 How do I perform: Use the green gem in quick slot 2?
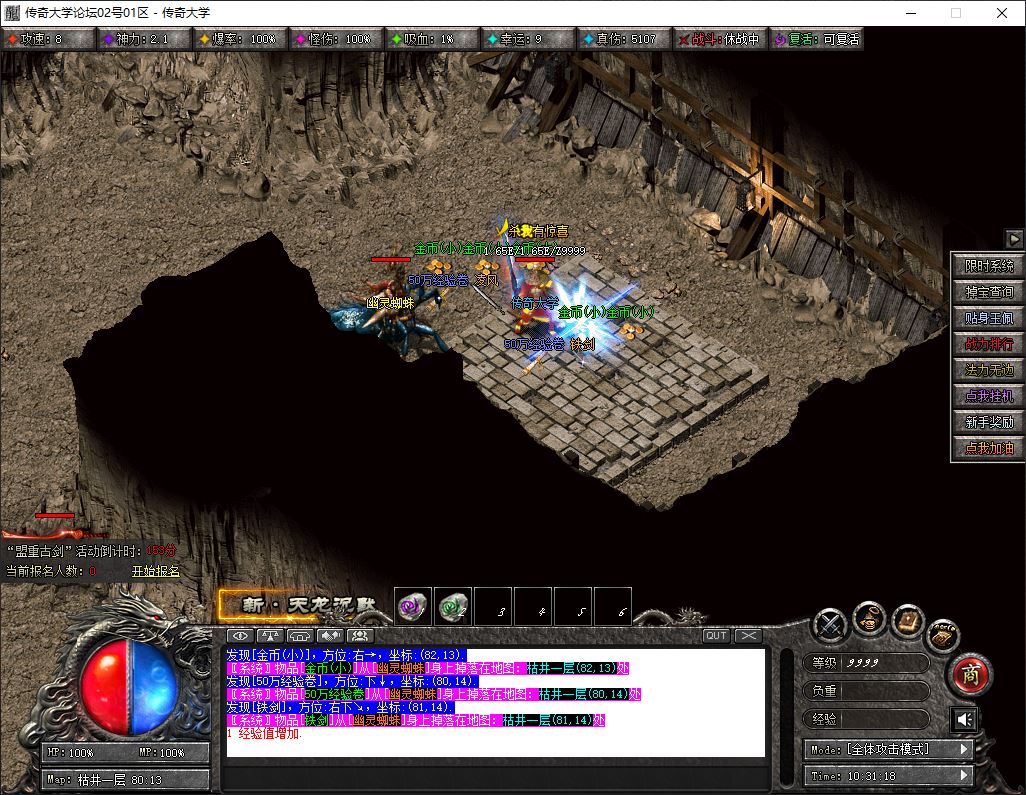coord(453,607)
